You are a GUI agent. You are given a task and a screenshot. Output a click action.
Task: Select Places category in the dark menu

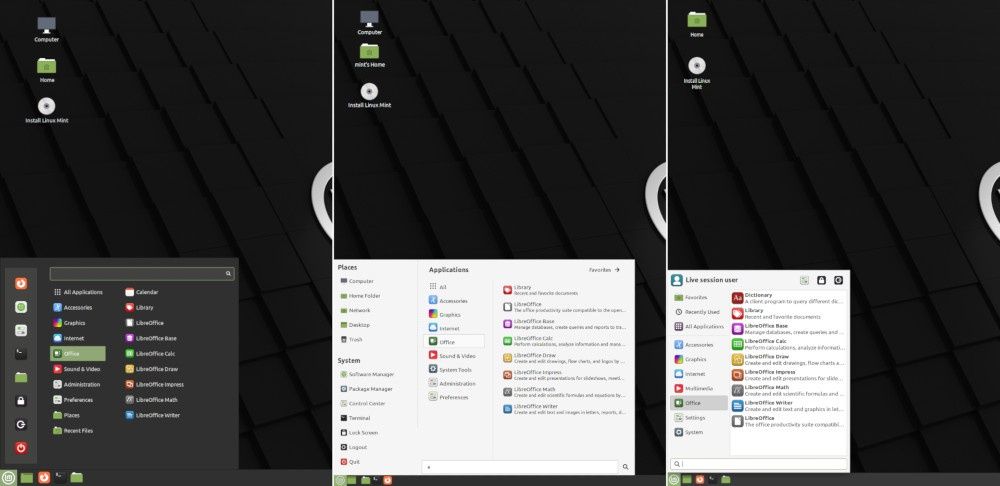coord(67,415)
